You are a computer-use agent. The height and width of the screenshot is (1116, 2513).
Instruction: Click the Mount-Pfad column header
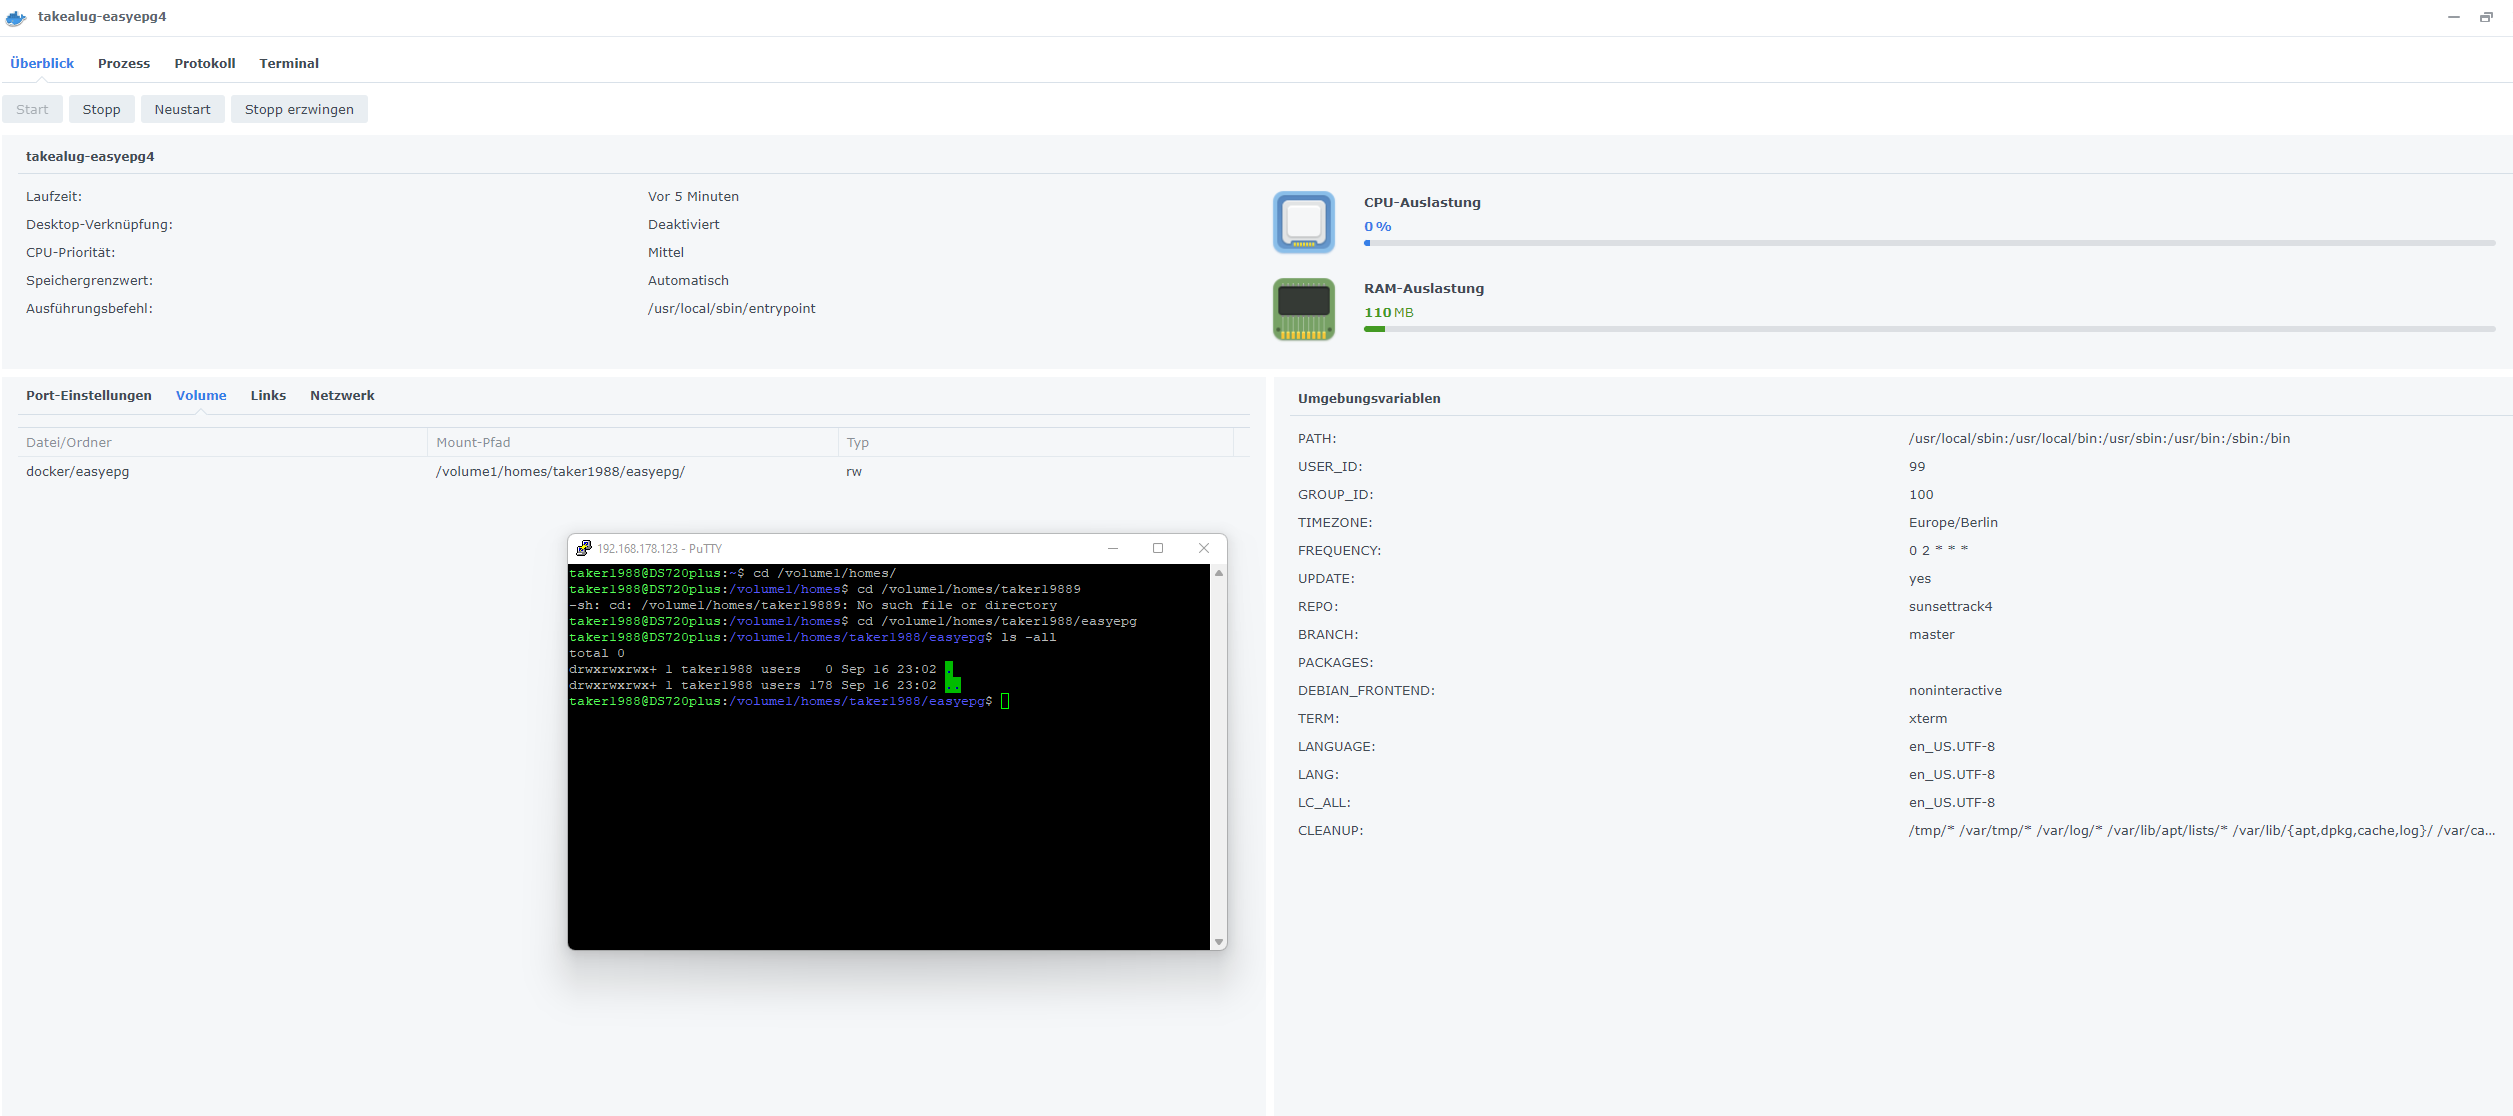(633, 442)
